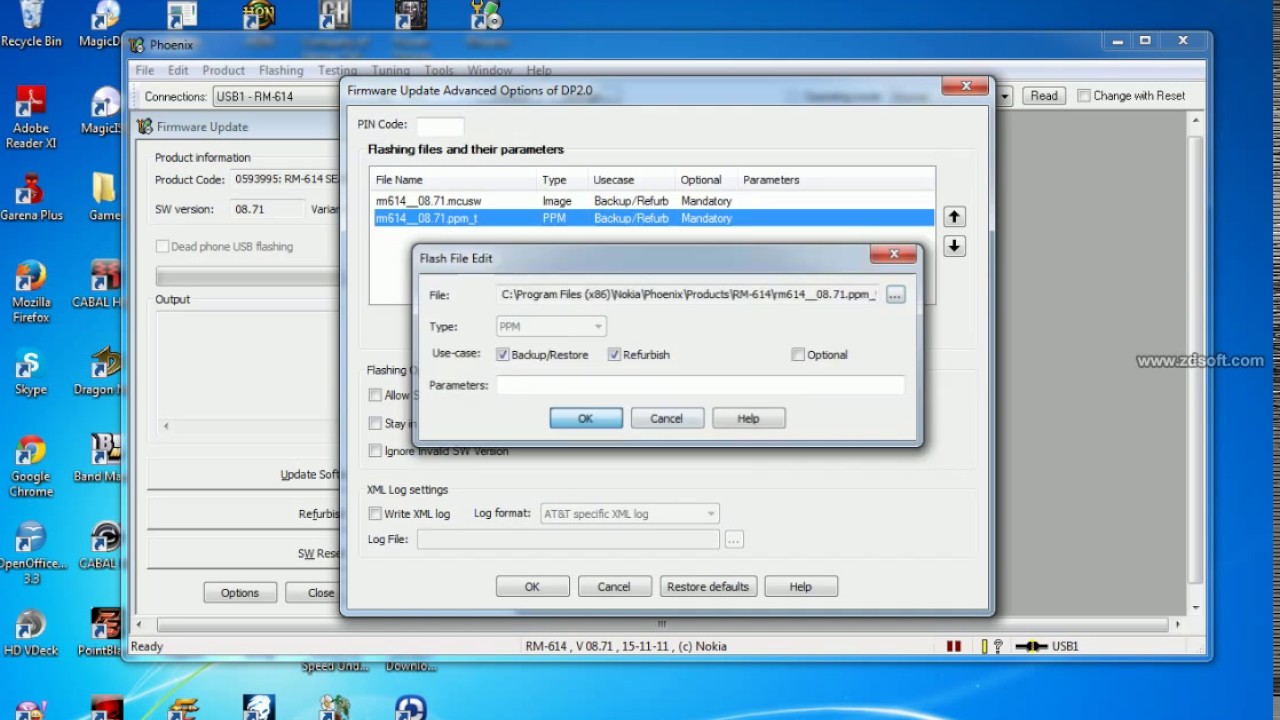The height and width of the screenshot is (720, 1280).
Task: Select rm614__08.71.ppm_t file row
Action: pyautogui.click(x=654, y=218)
